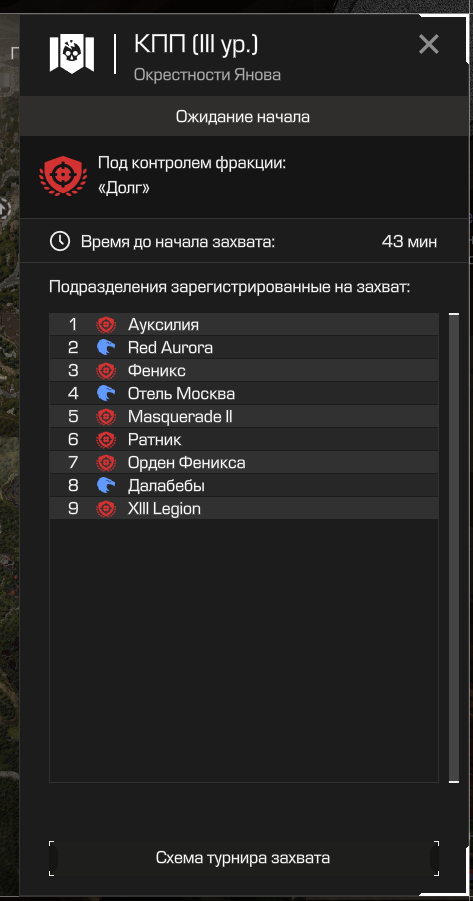Close the КПП info panel
The height and width of the screenshot is (901, 473).
coord(429,44)
